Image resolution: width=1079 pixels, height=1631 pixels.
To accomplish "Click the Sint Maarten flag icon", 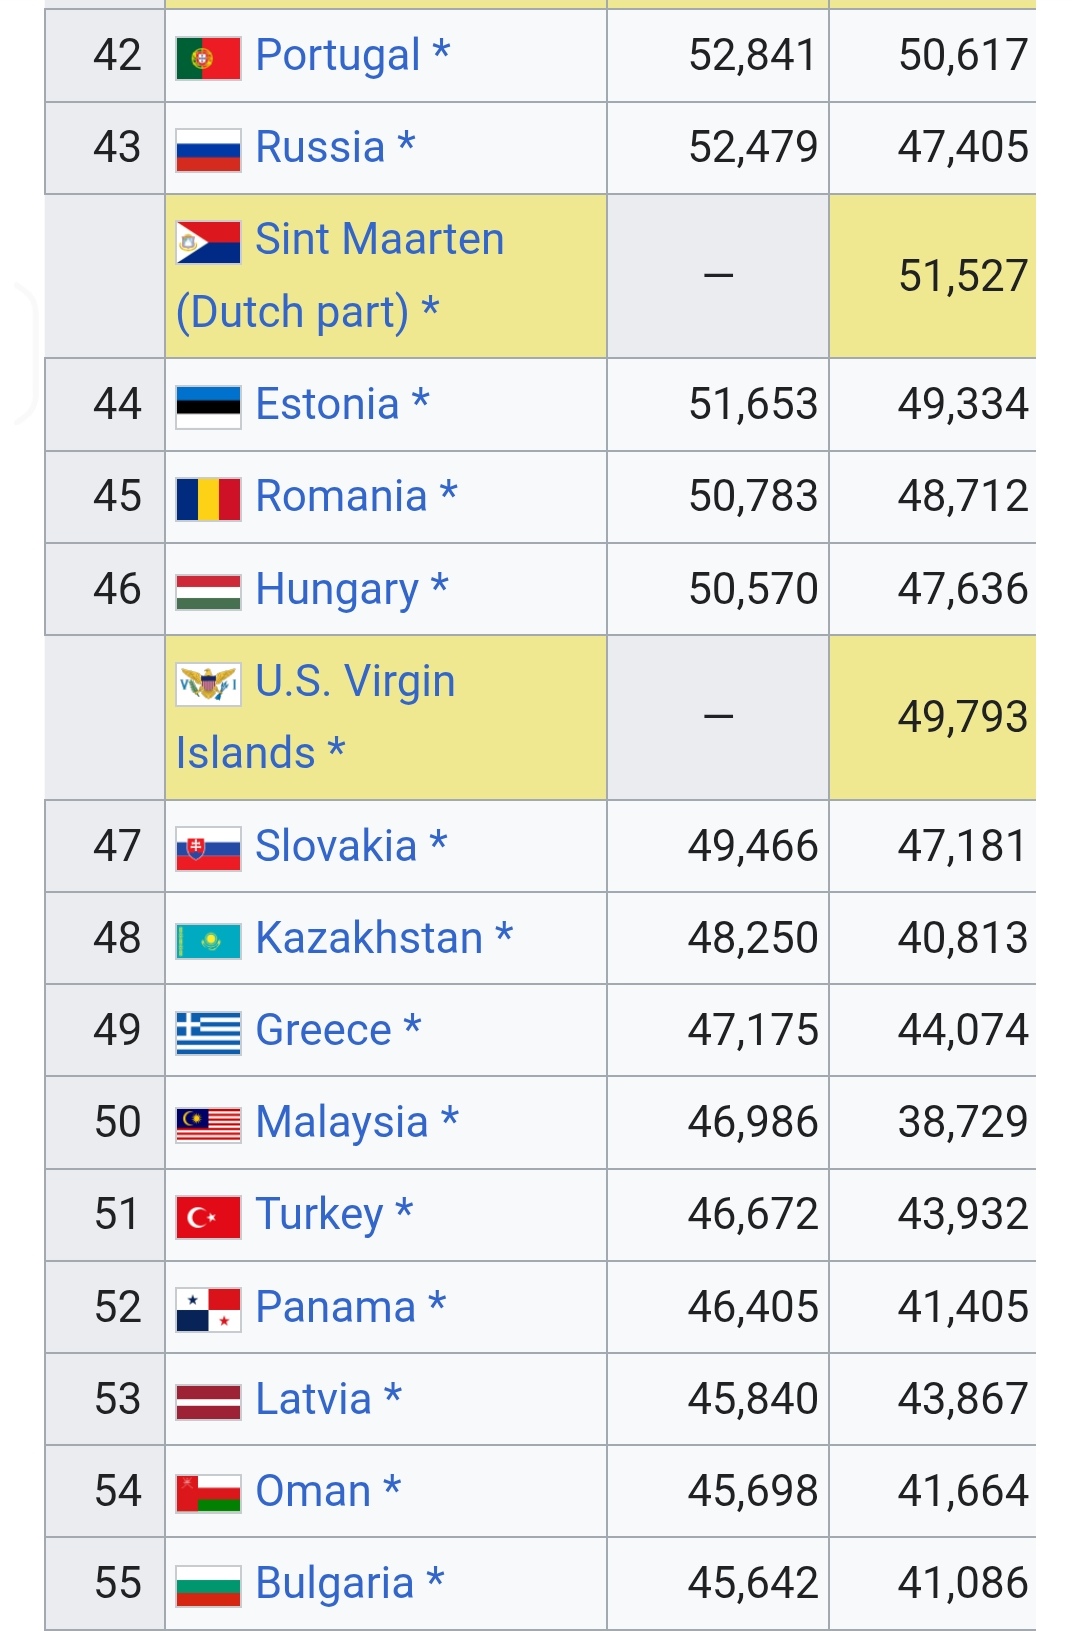I will pyautogui.click(x=208, y=242).
